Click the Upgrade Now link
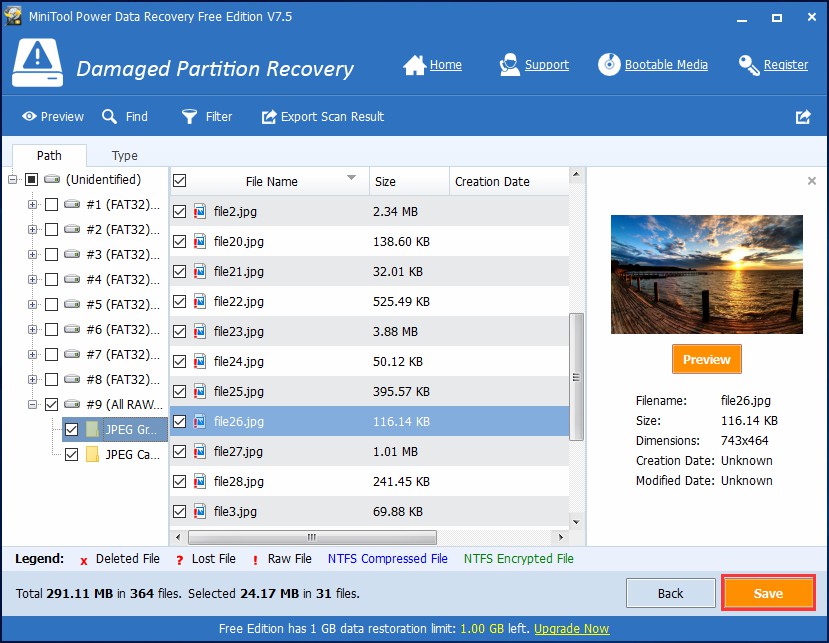The height and width of the screenshot is (643, 829). coord(571,629)
